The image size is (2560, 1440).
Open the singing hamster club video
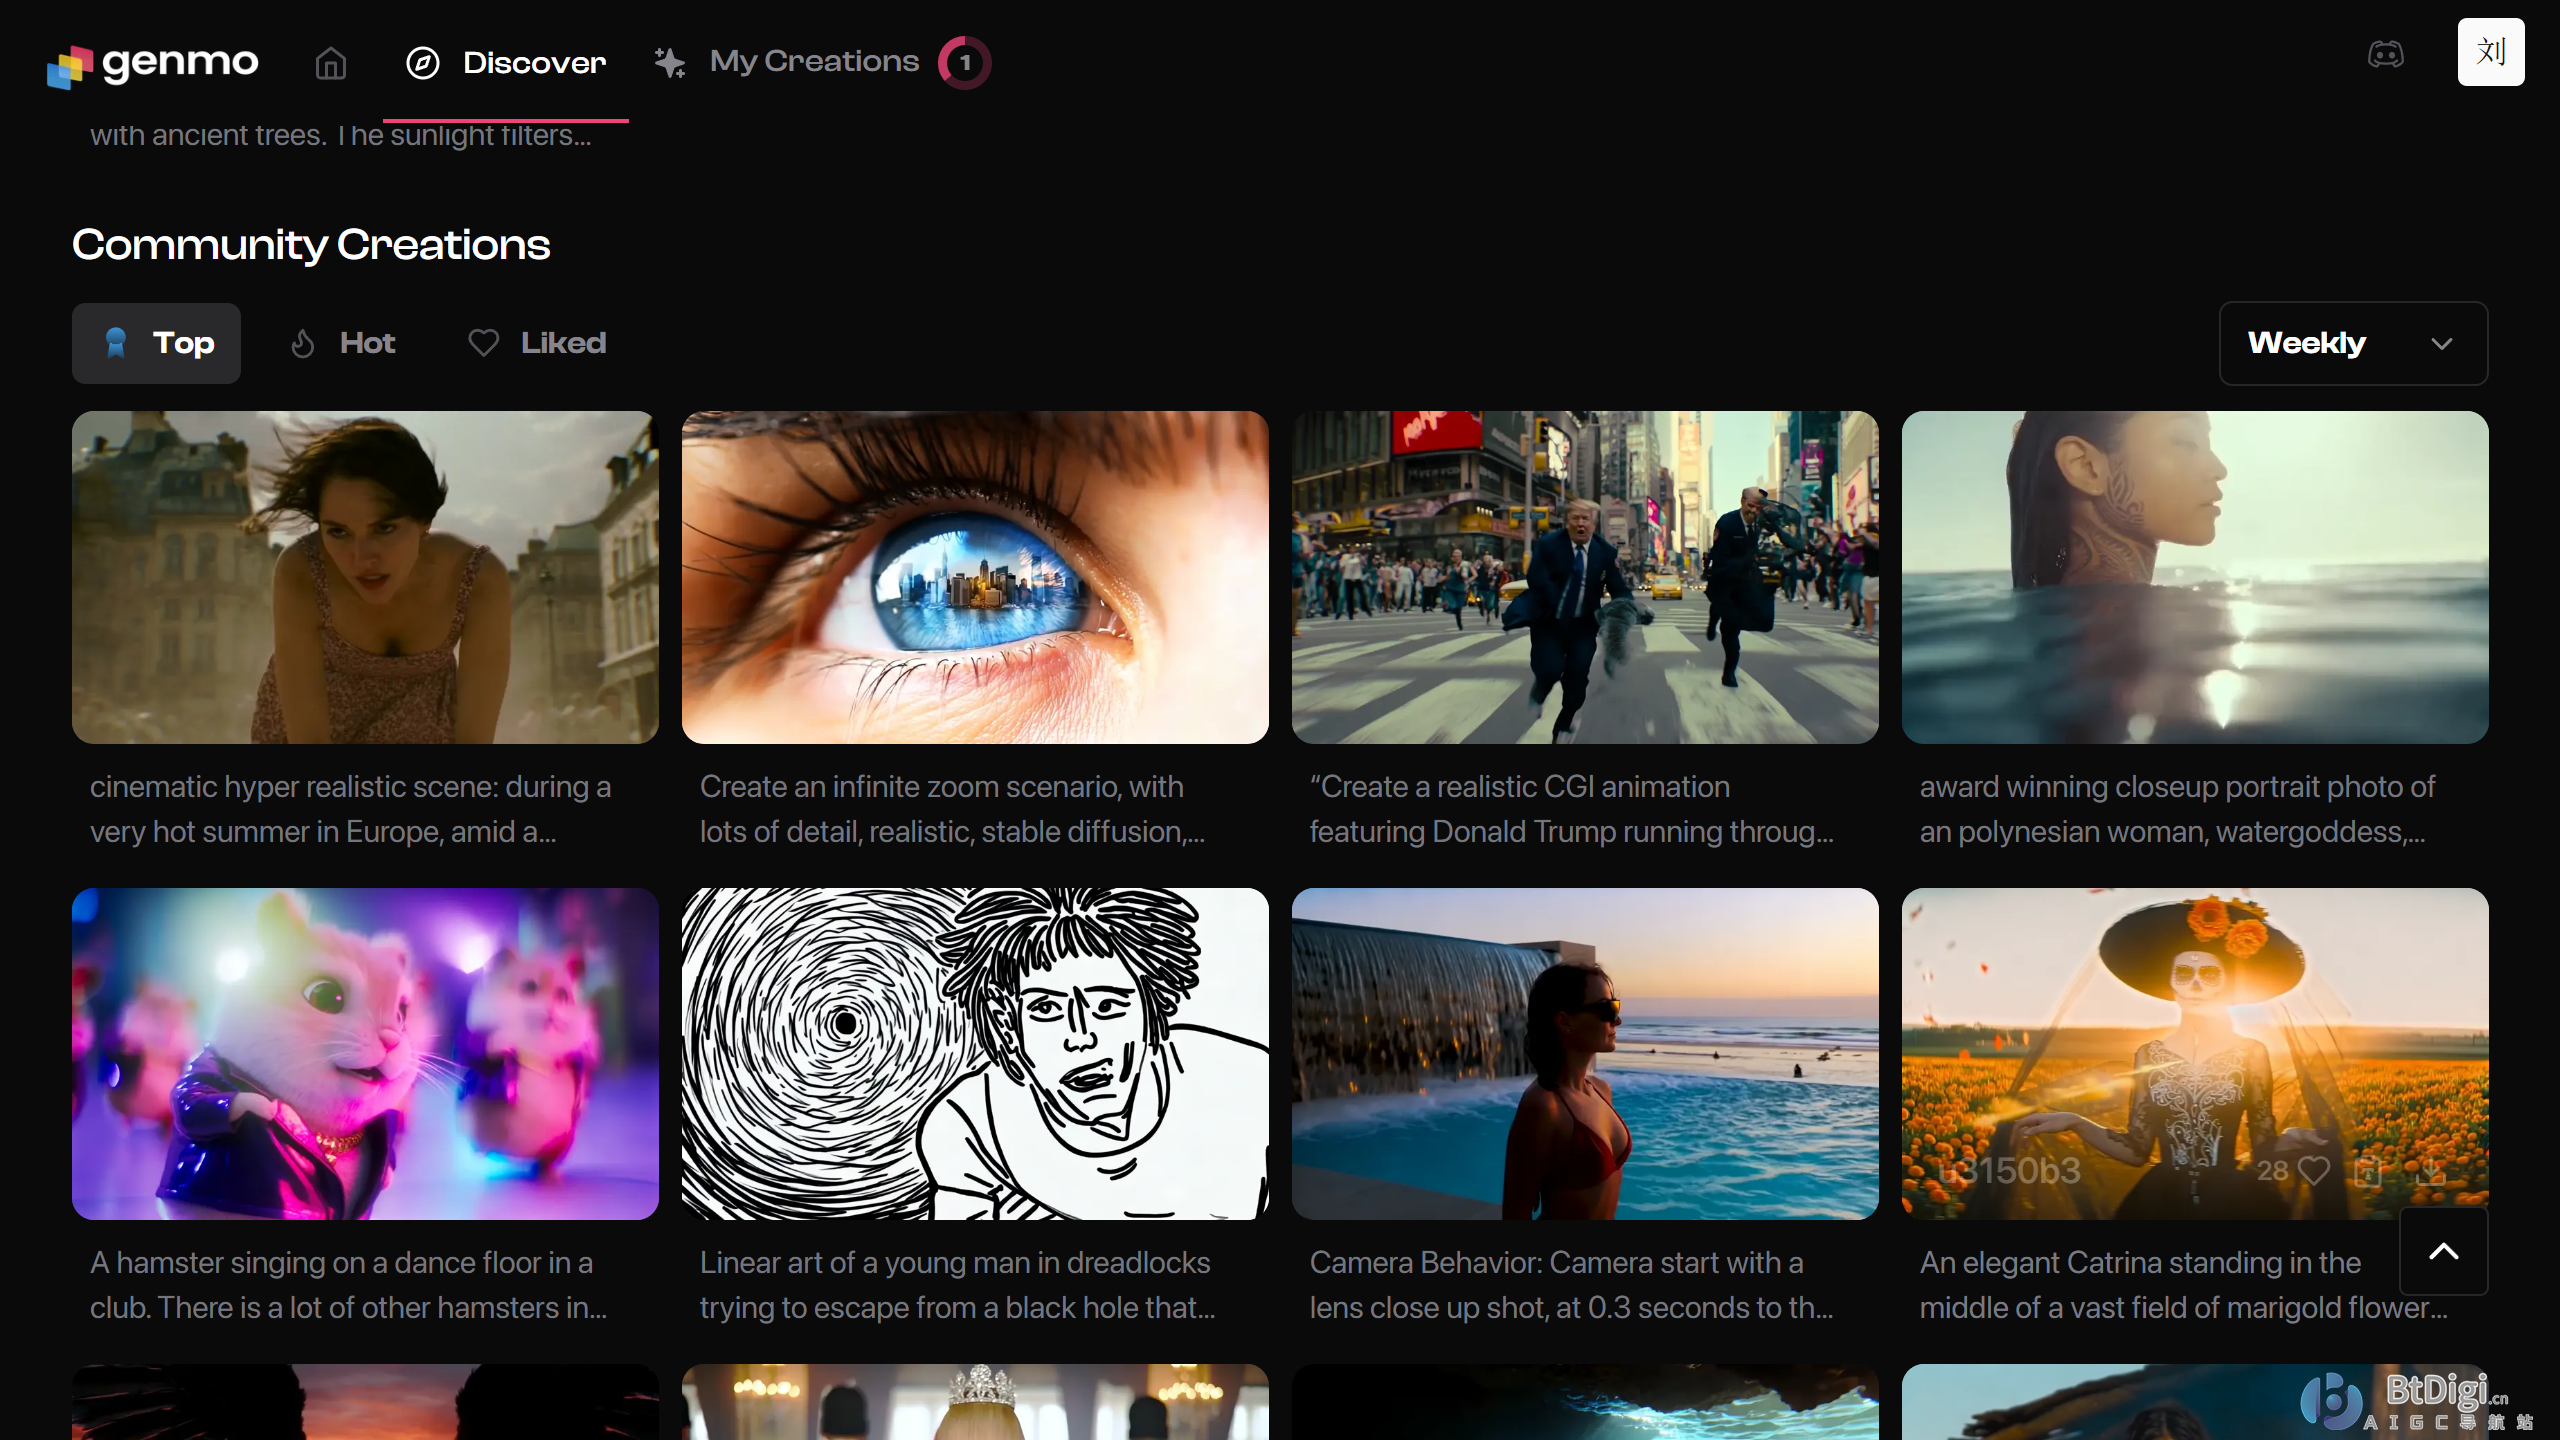tap(365, 1054)
